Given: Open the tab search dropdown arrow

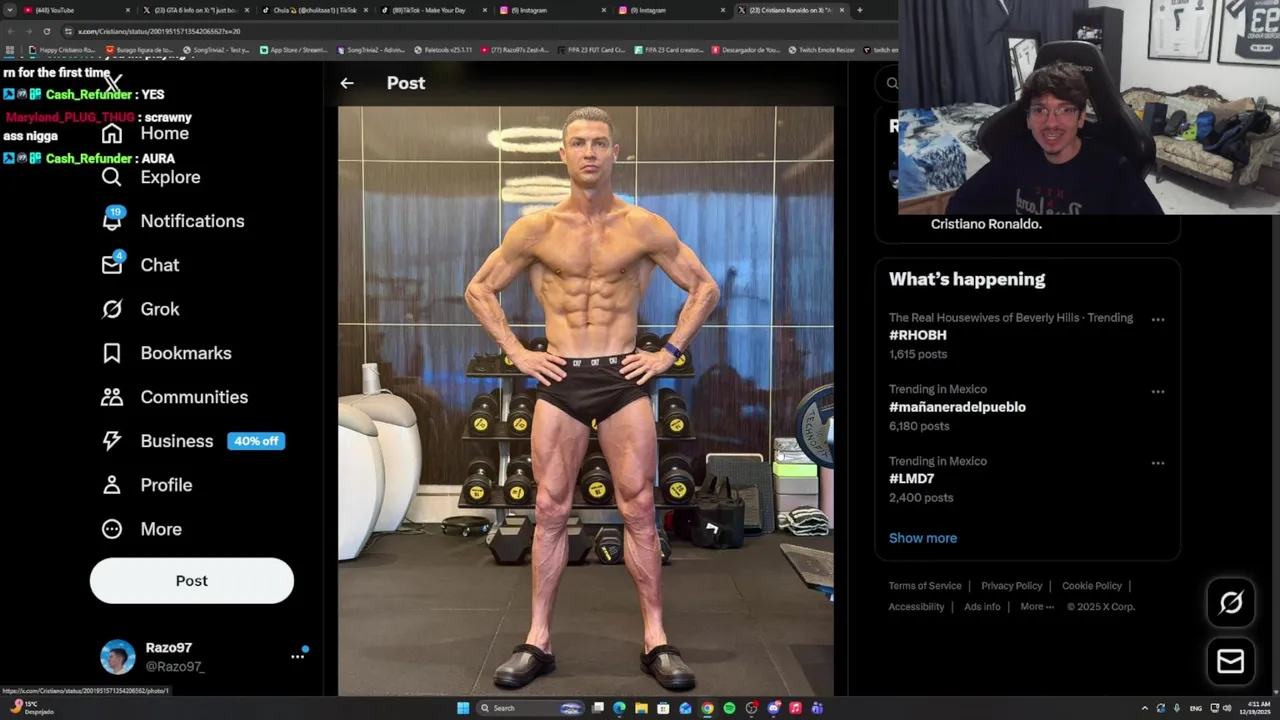Looking at the screenshot, I should [x=9, y=10].
